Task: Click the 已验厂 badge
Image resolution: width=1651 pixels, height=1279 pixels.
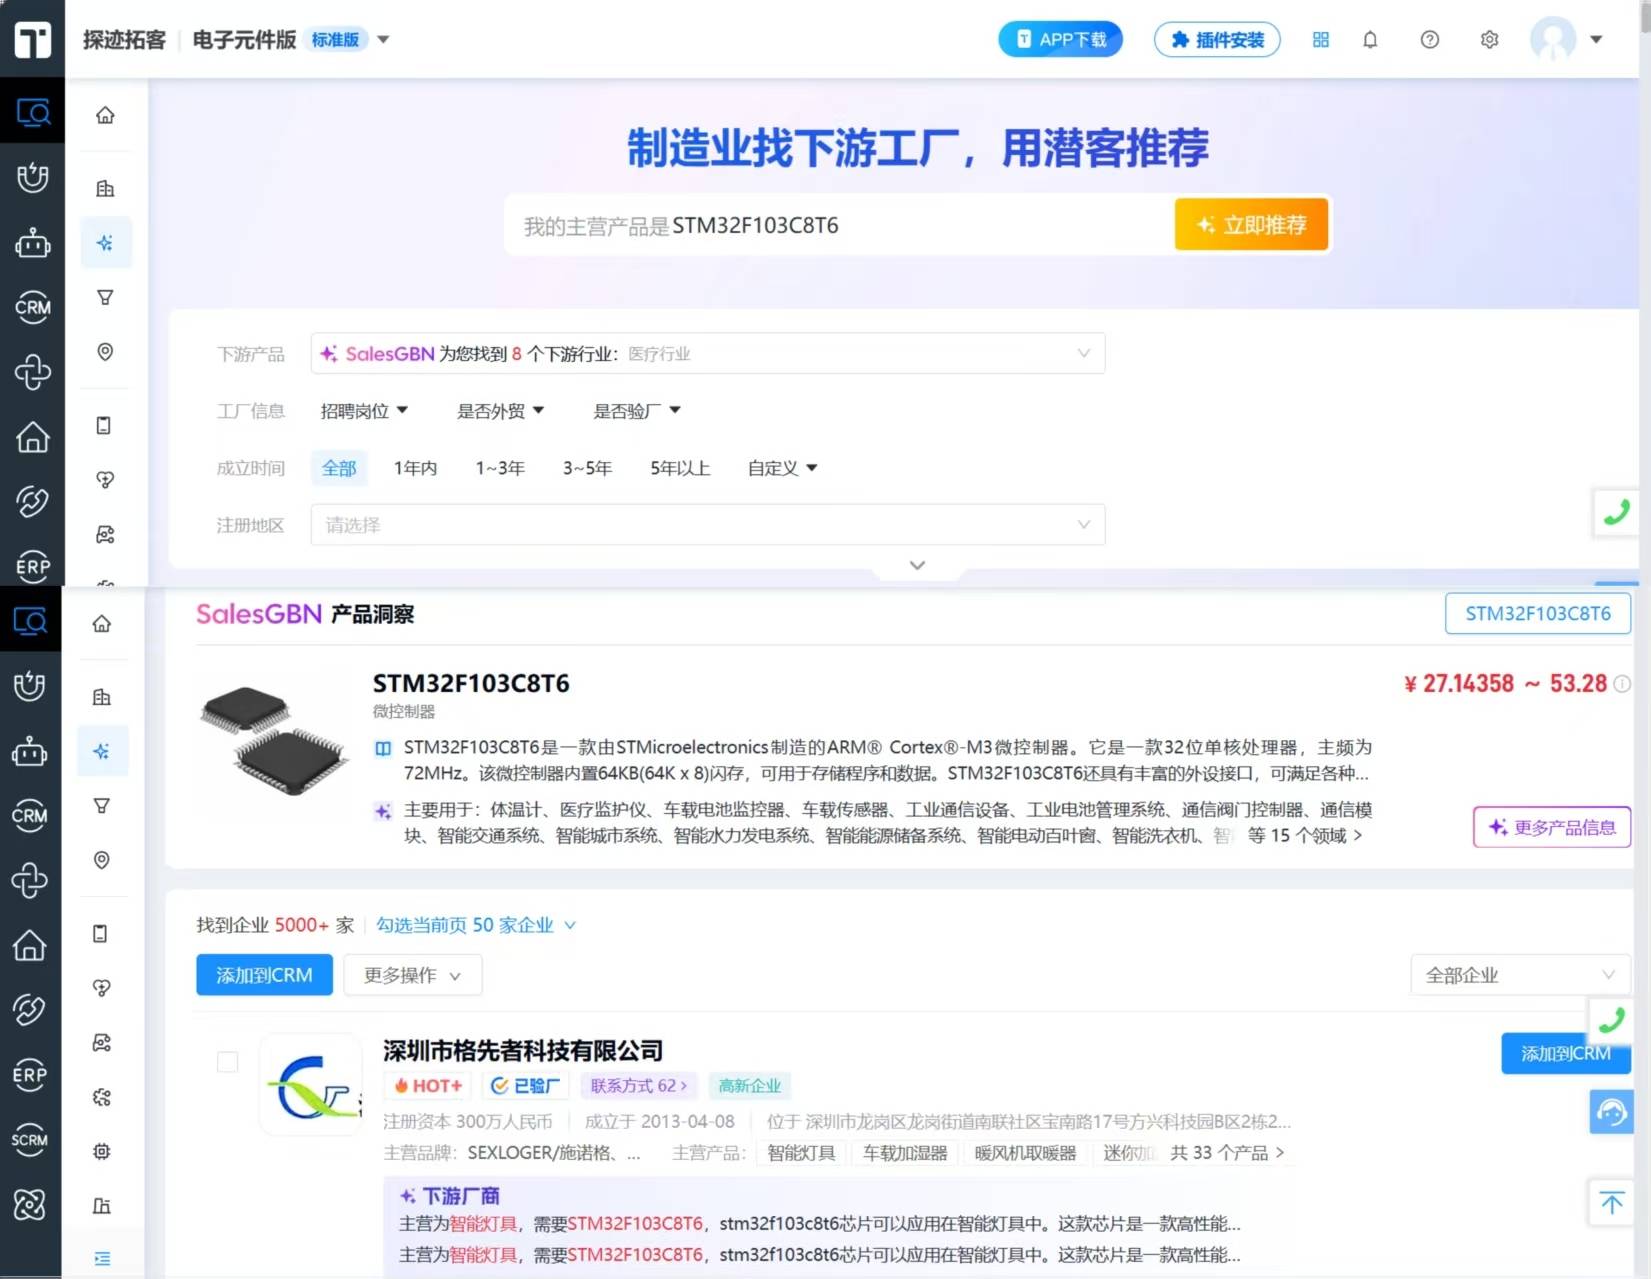Action: 526,1086
